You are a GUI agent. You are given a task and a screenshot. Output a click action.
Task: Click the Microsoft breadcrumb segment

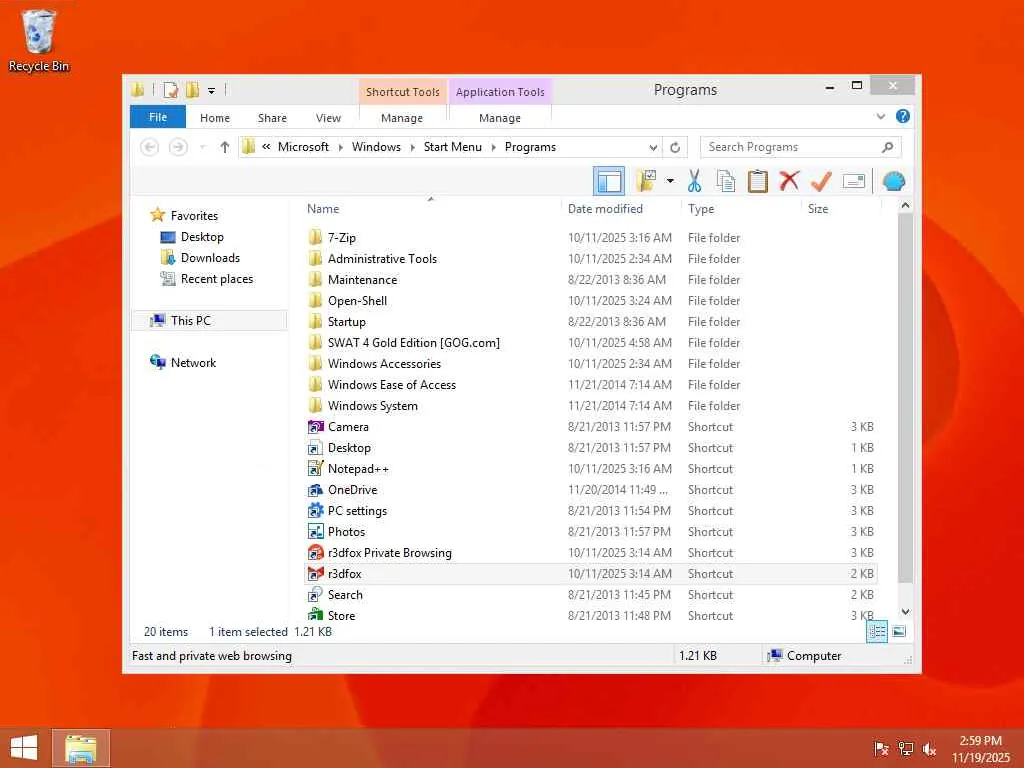coord(303,147)
